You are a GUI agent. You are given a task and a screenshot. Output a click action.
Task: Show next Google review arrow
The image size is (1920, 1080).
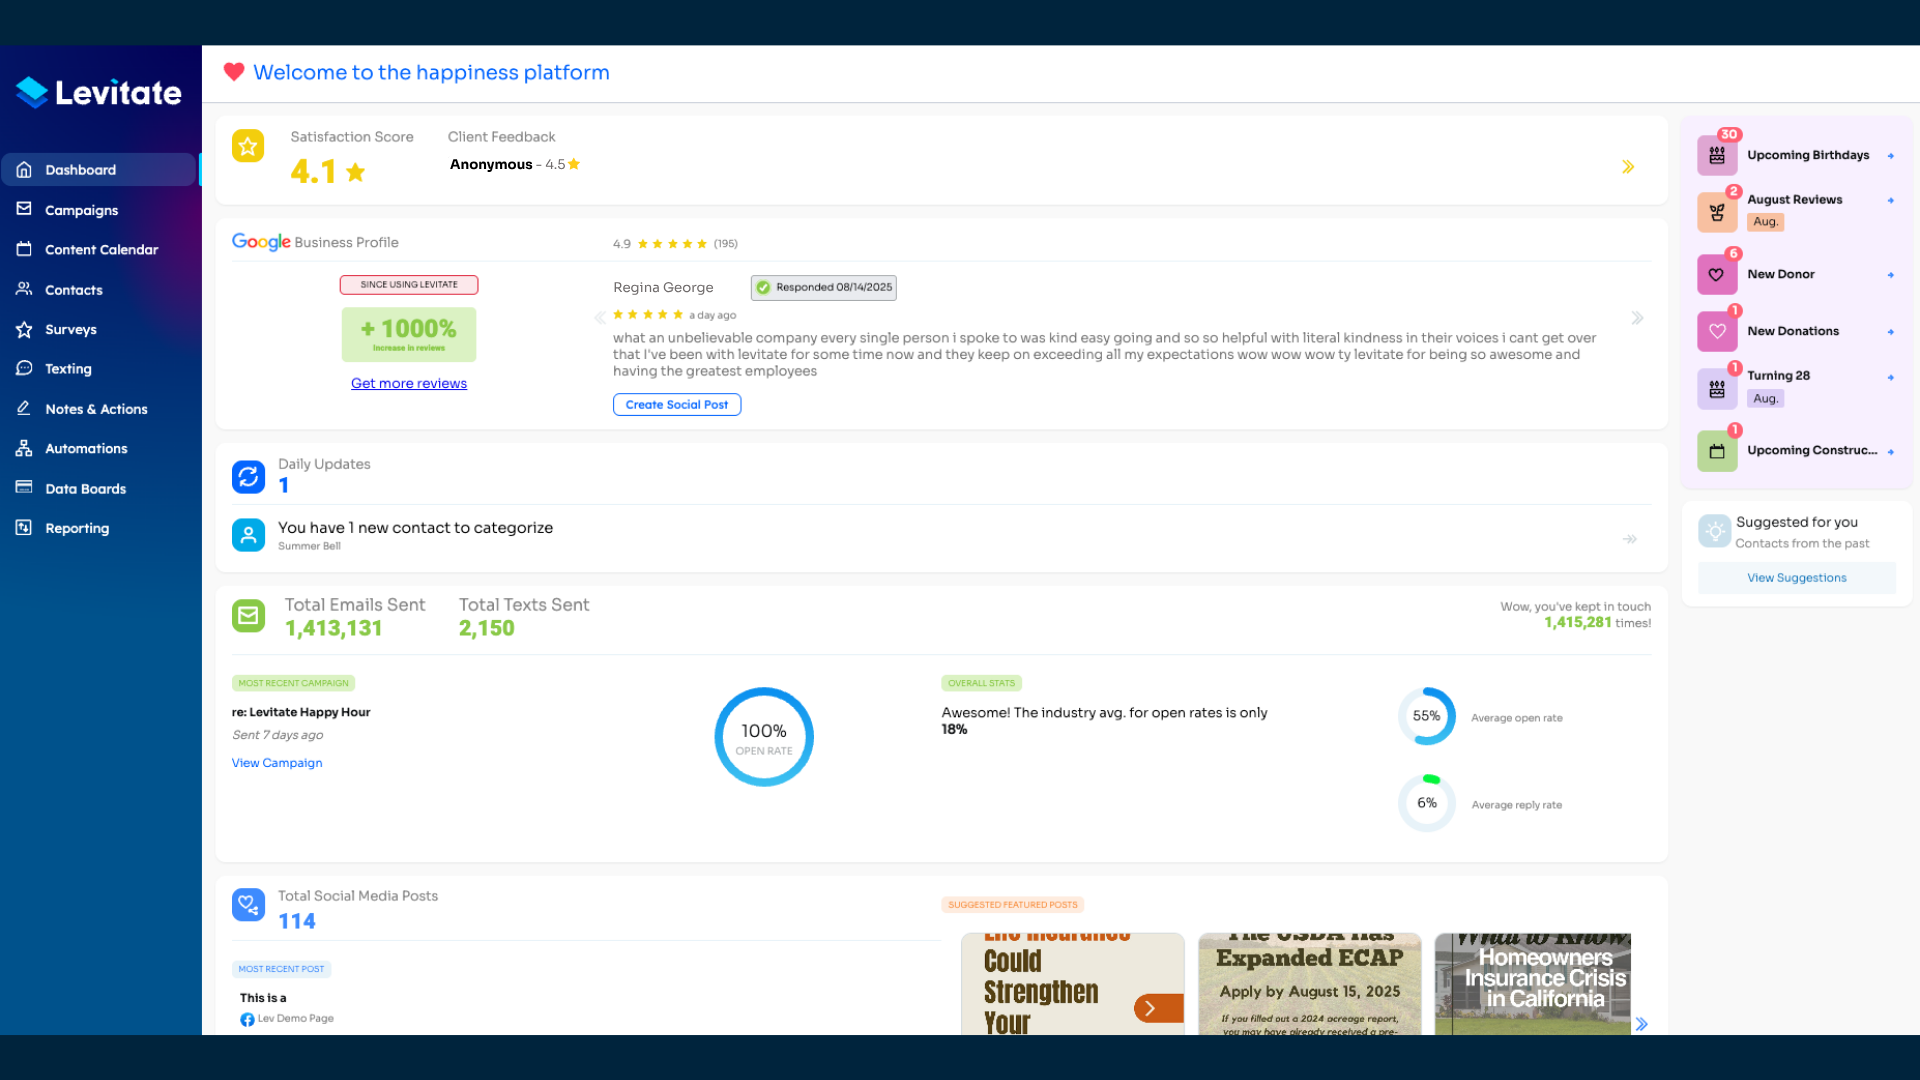(1637, 318)
